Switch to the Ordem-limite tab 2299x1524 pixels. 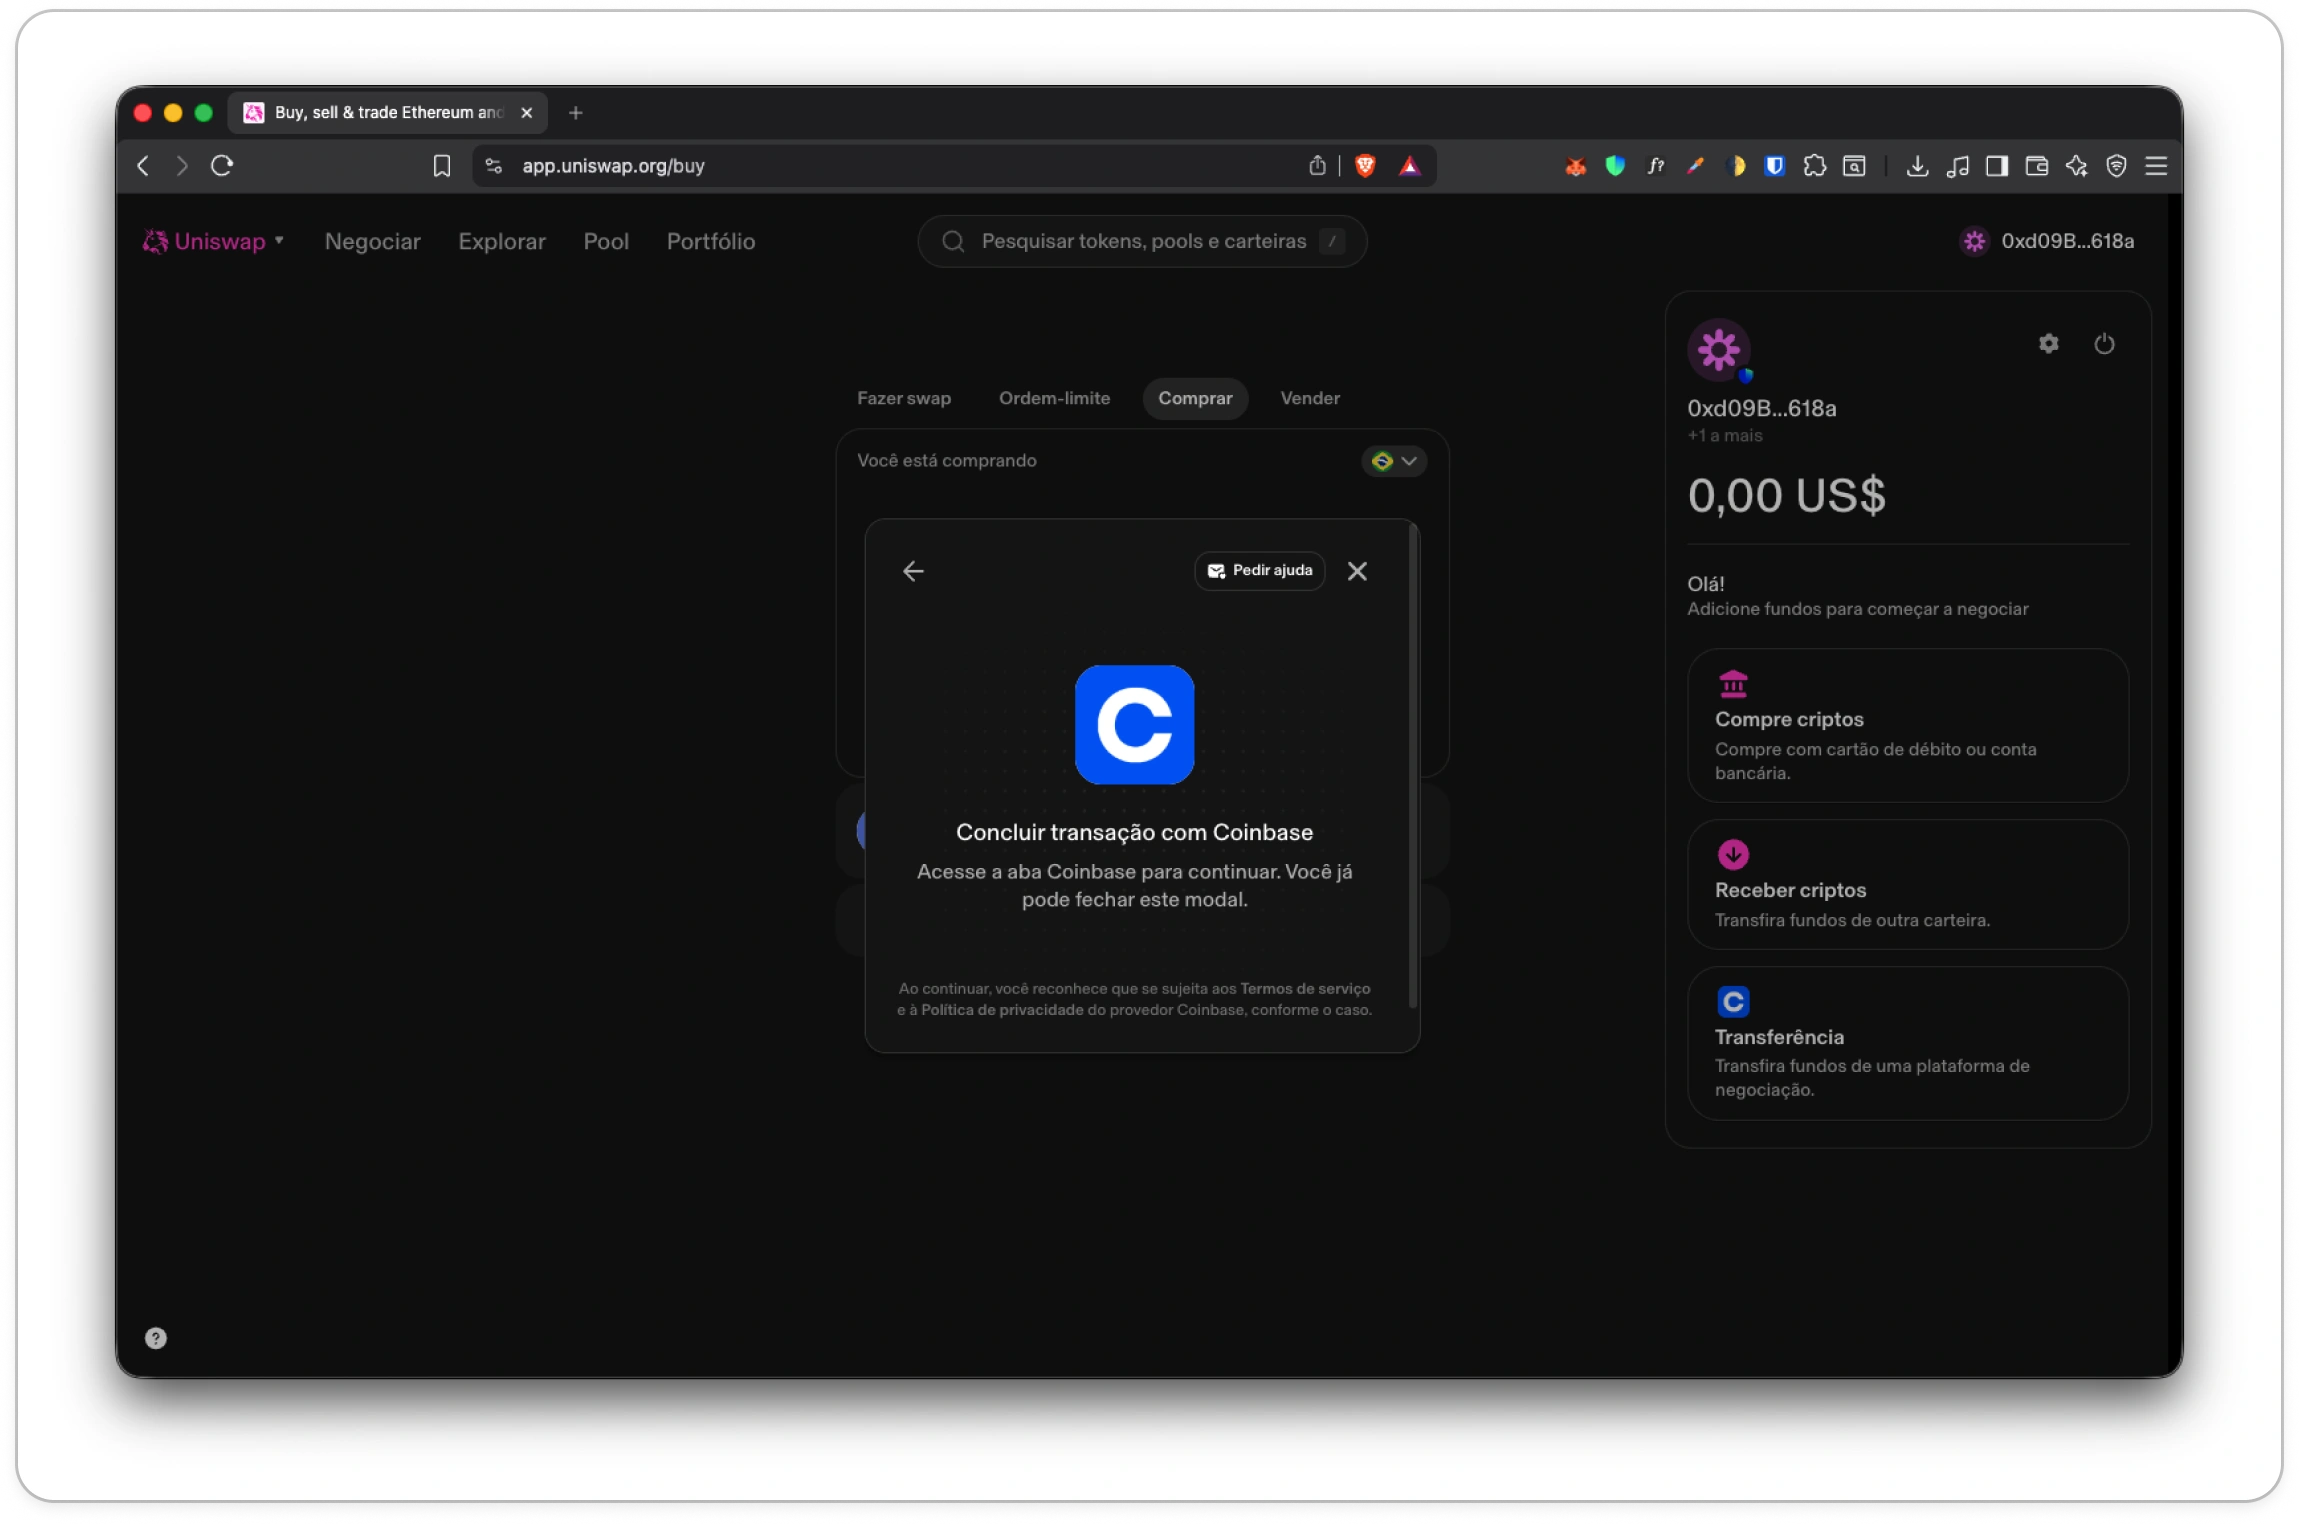(1054, 398)
